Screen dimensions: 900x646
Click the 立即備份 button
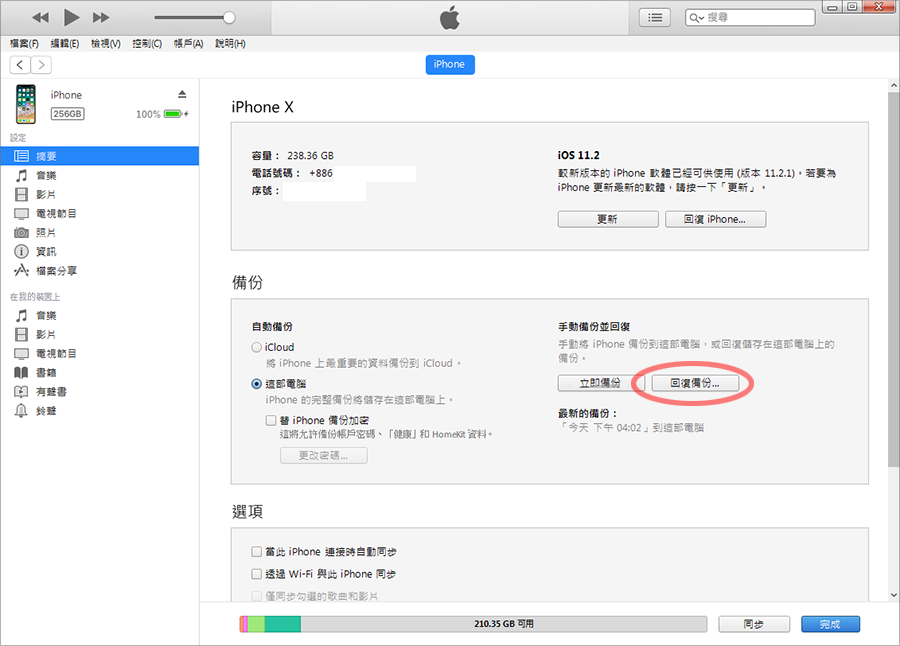tap(600, 383)
